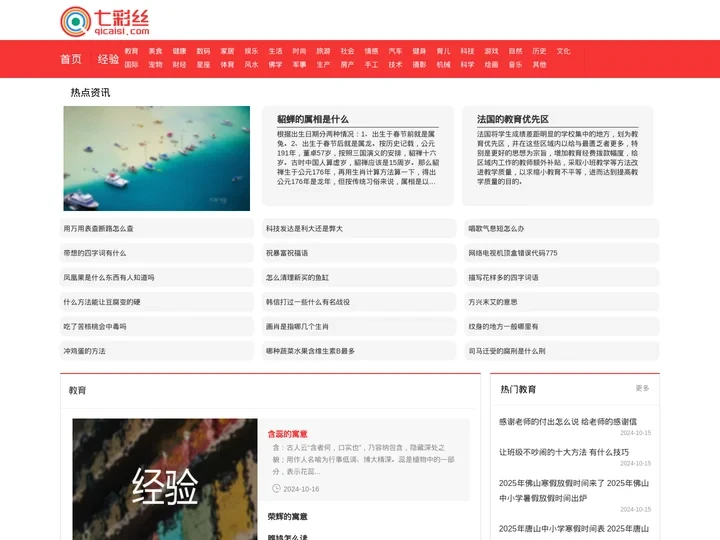Select the 历史 category
This screenshot has height=540, width=720.
pyautogui.click(x=539, y=51)
